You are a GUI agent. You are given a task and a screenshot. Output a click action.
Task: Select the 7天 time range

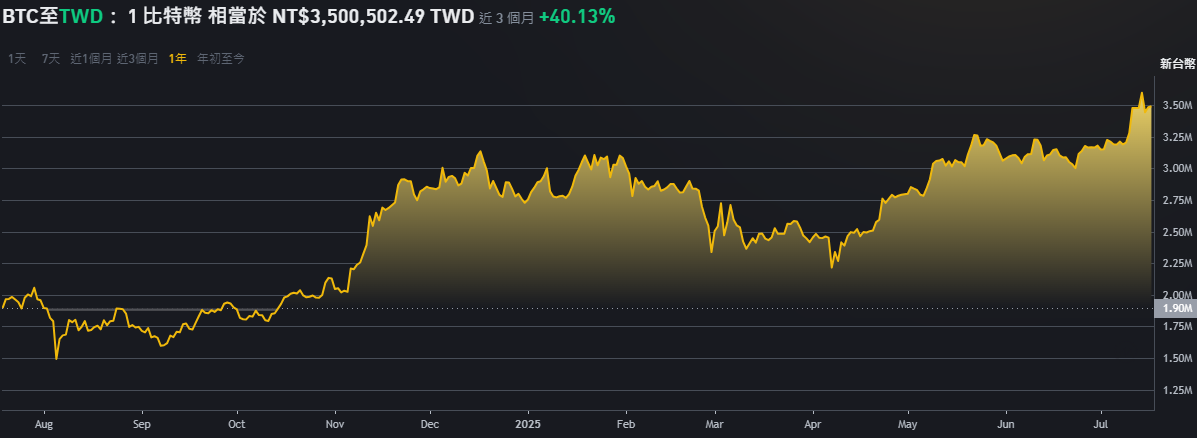pyautogui.click(x=50, y=58)
